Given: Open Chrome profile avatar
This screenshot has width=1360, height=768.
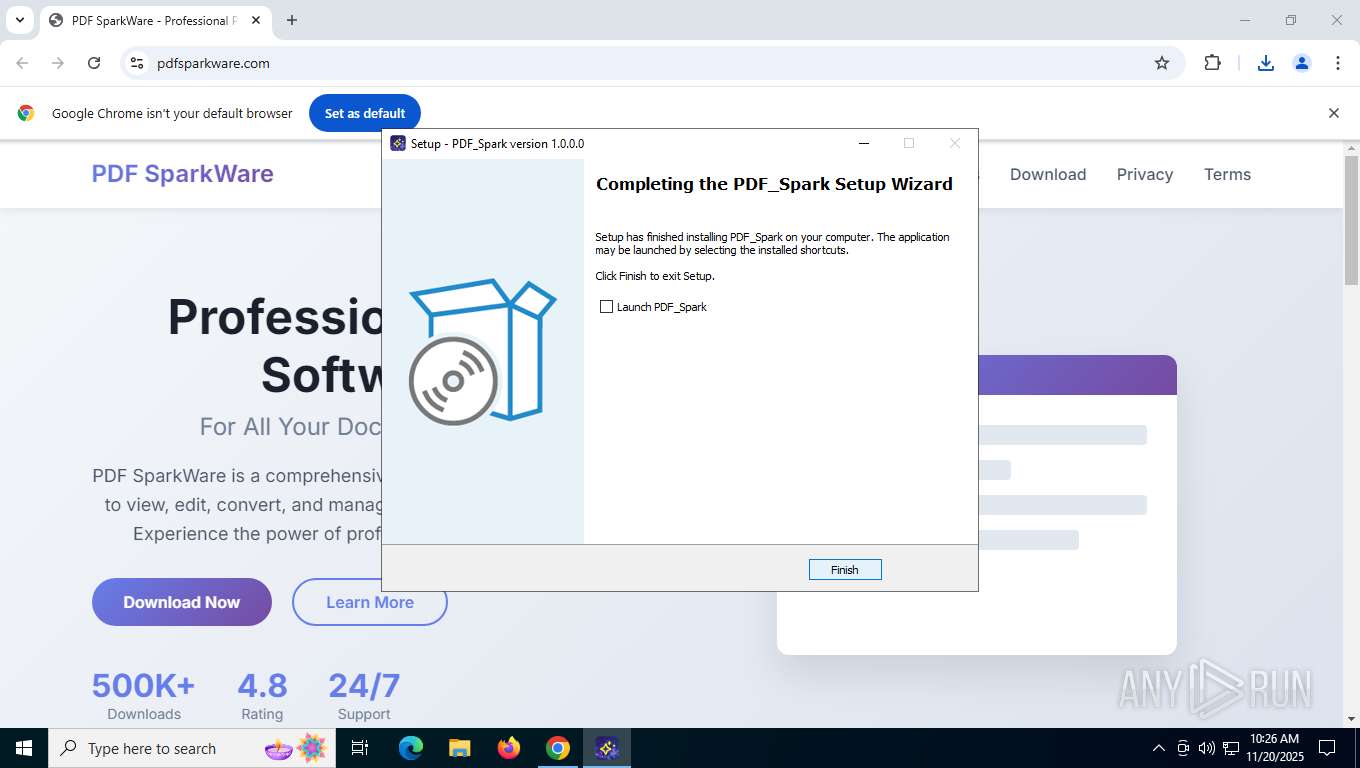Looking at the screenshot, I should pos(1302,63).
